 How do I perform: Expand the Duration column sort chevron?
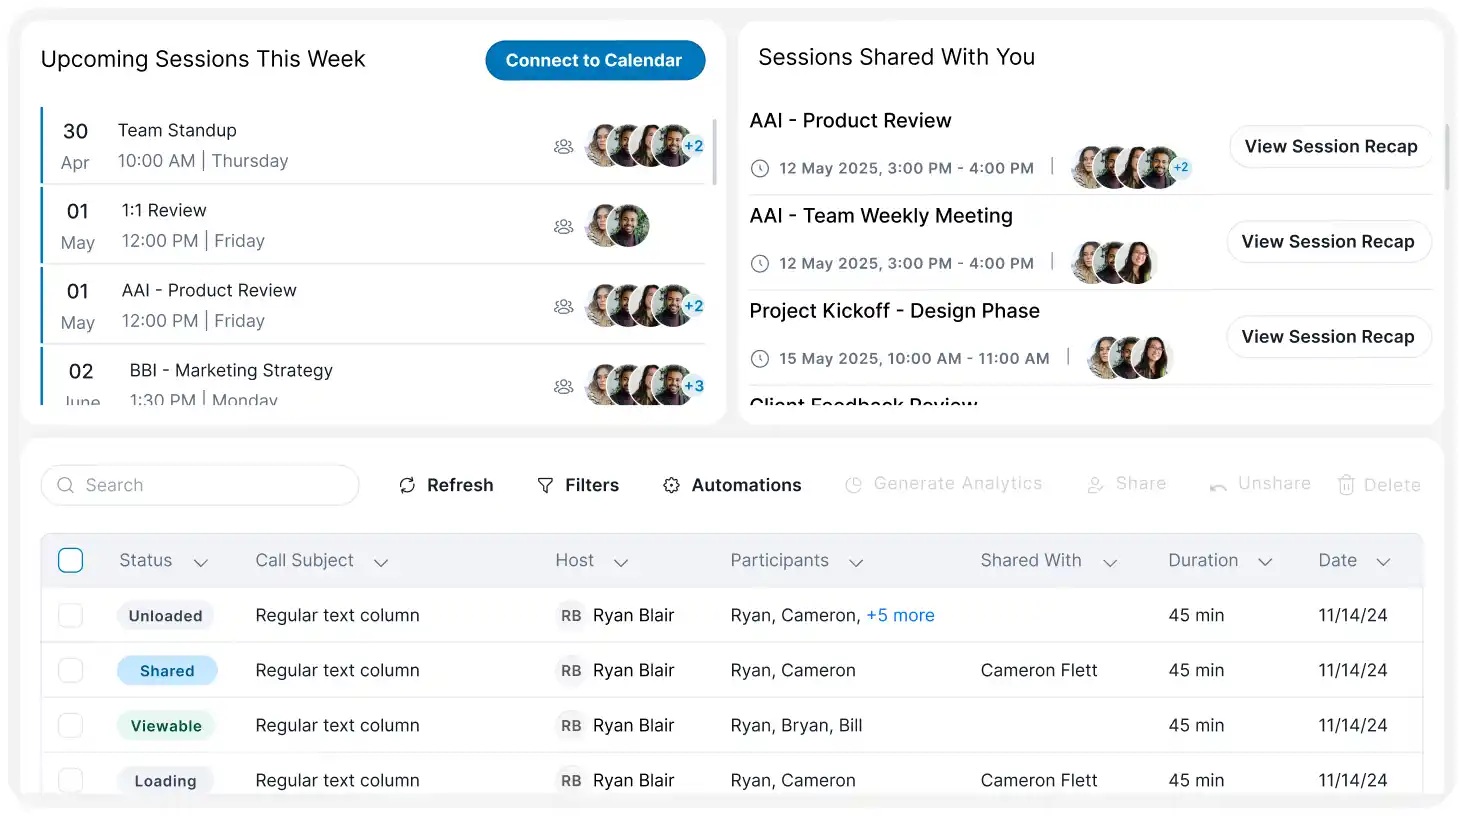pos(1265,562)
